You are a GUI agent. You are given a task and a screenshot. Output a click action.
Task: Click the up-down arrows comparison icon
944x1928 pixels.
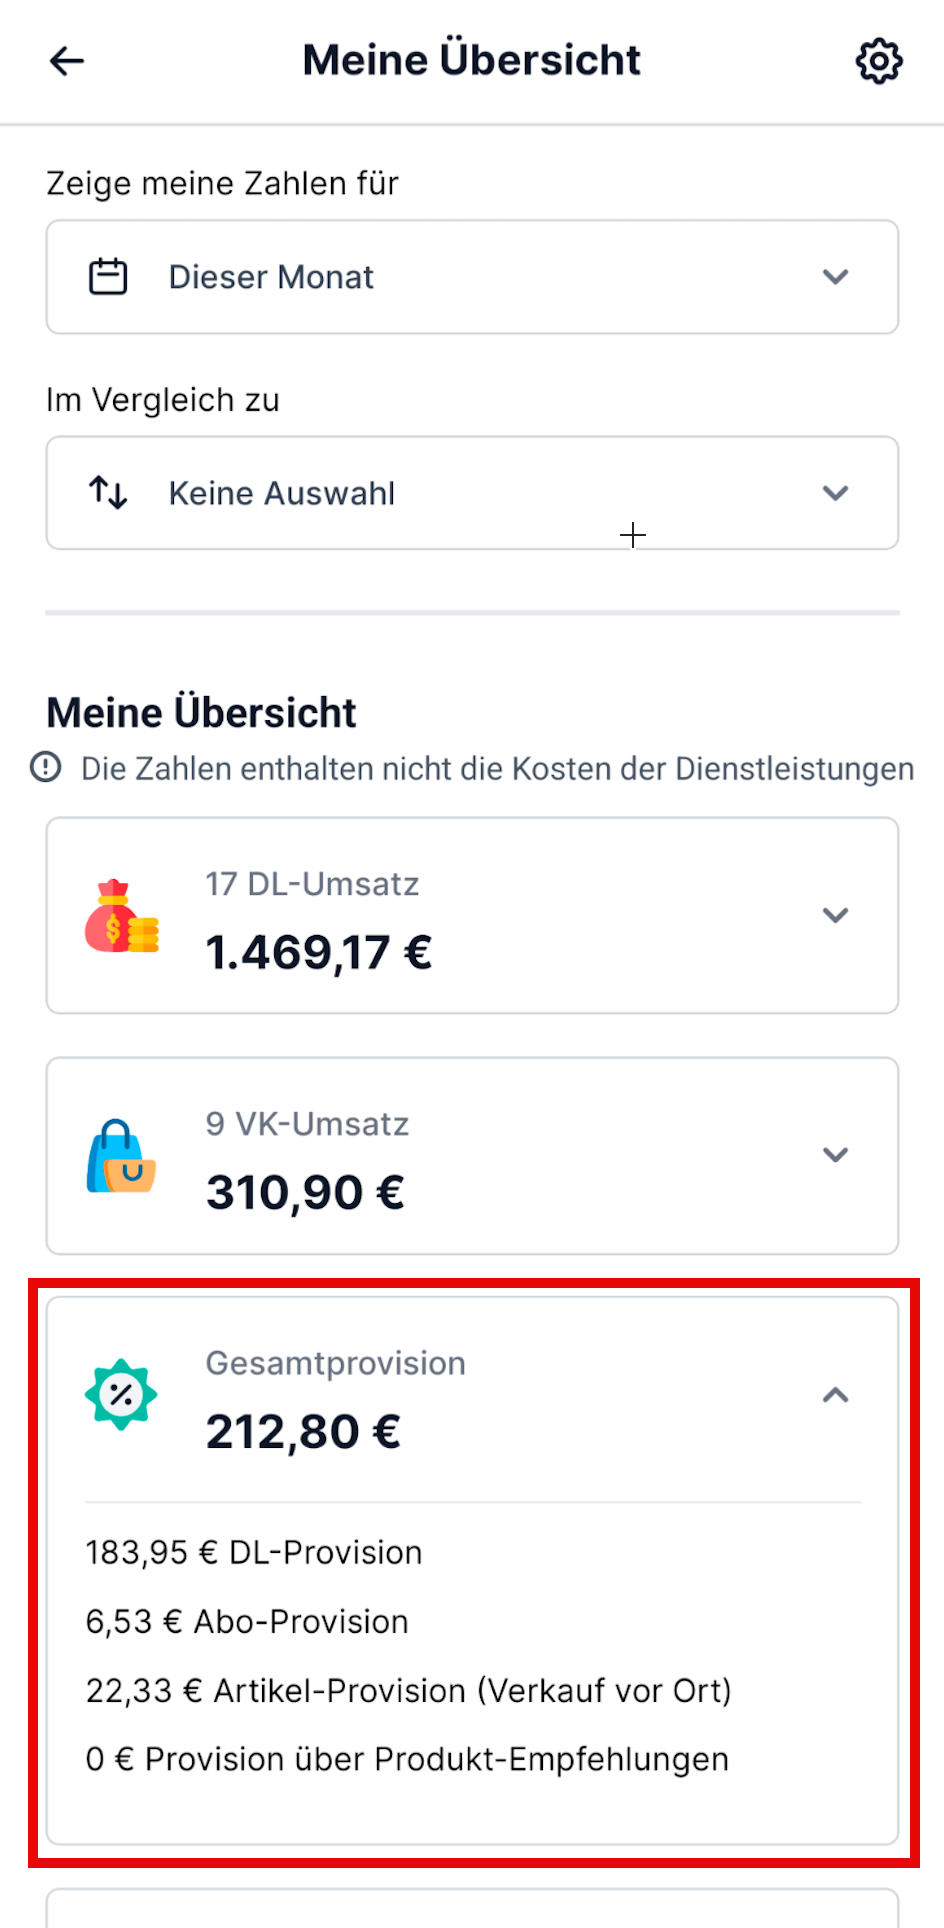pos(108,493)
